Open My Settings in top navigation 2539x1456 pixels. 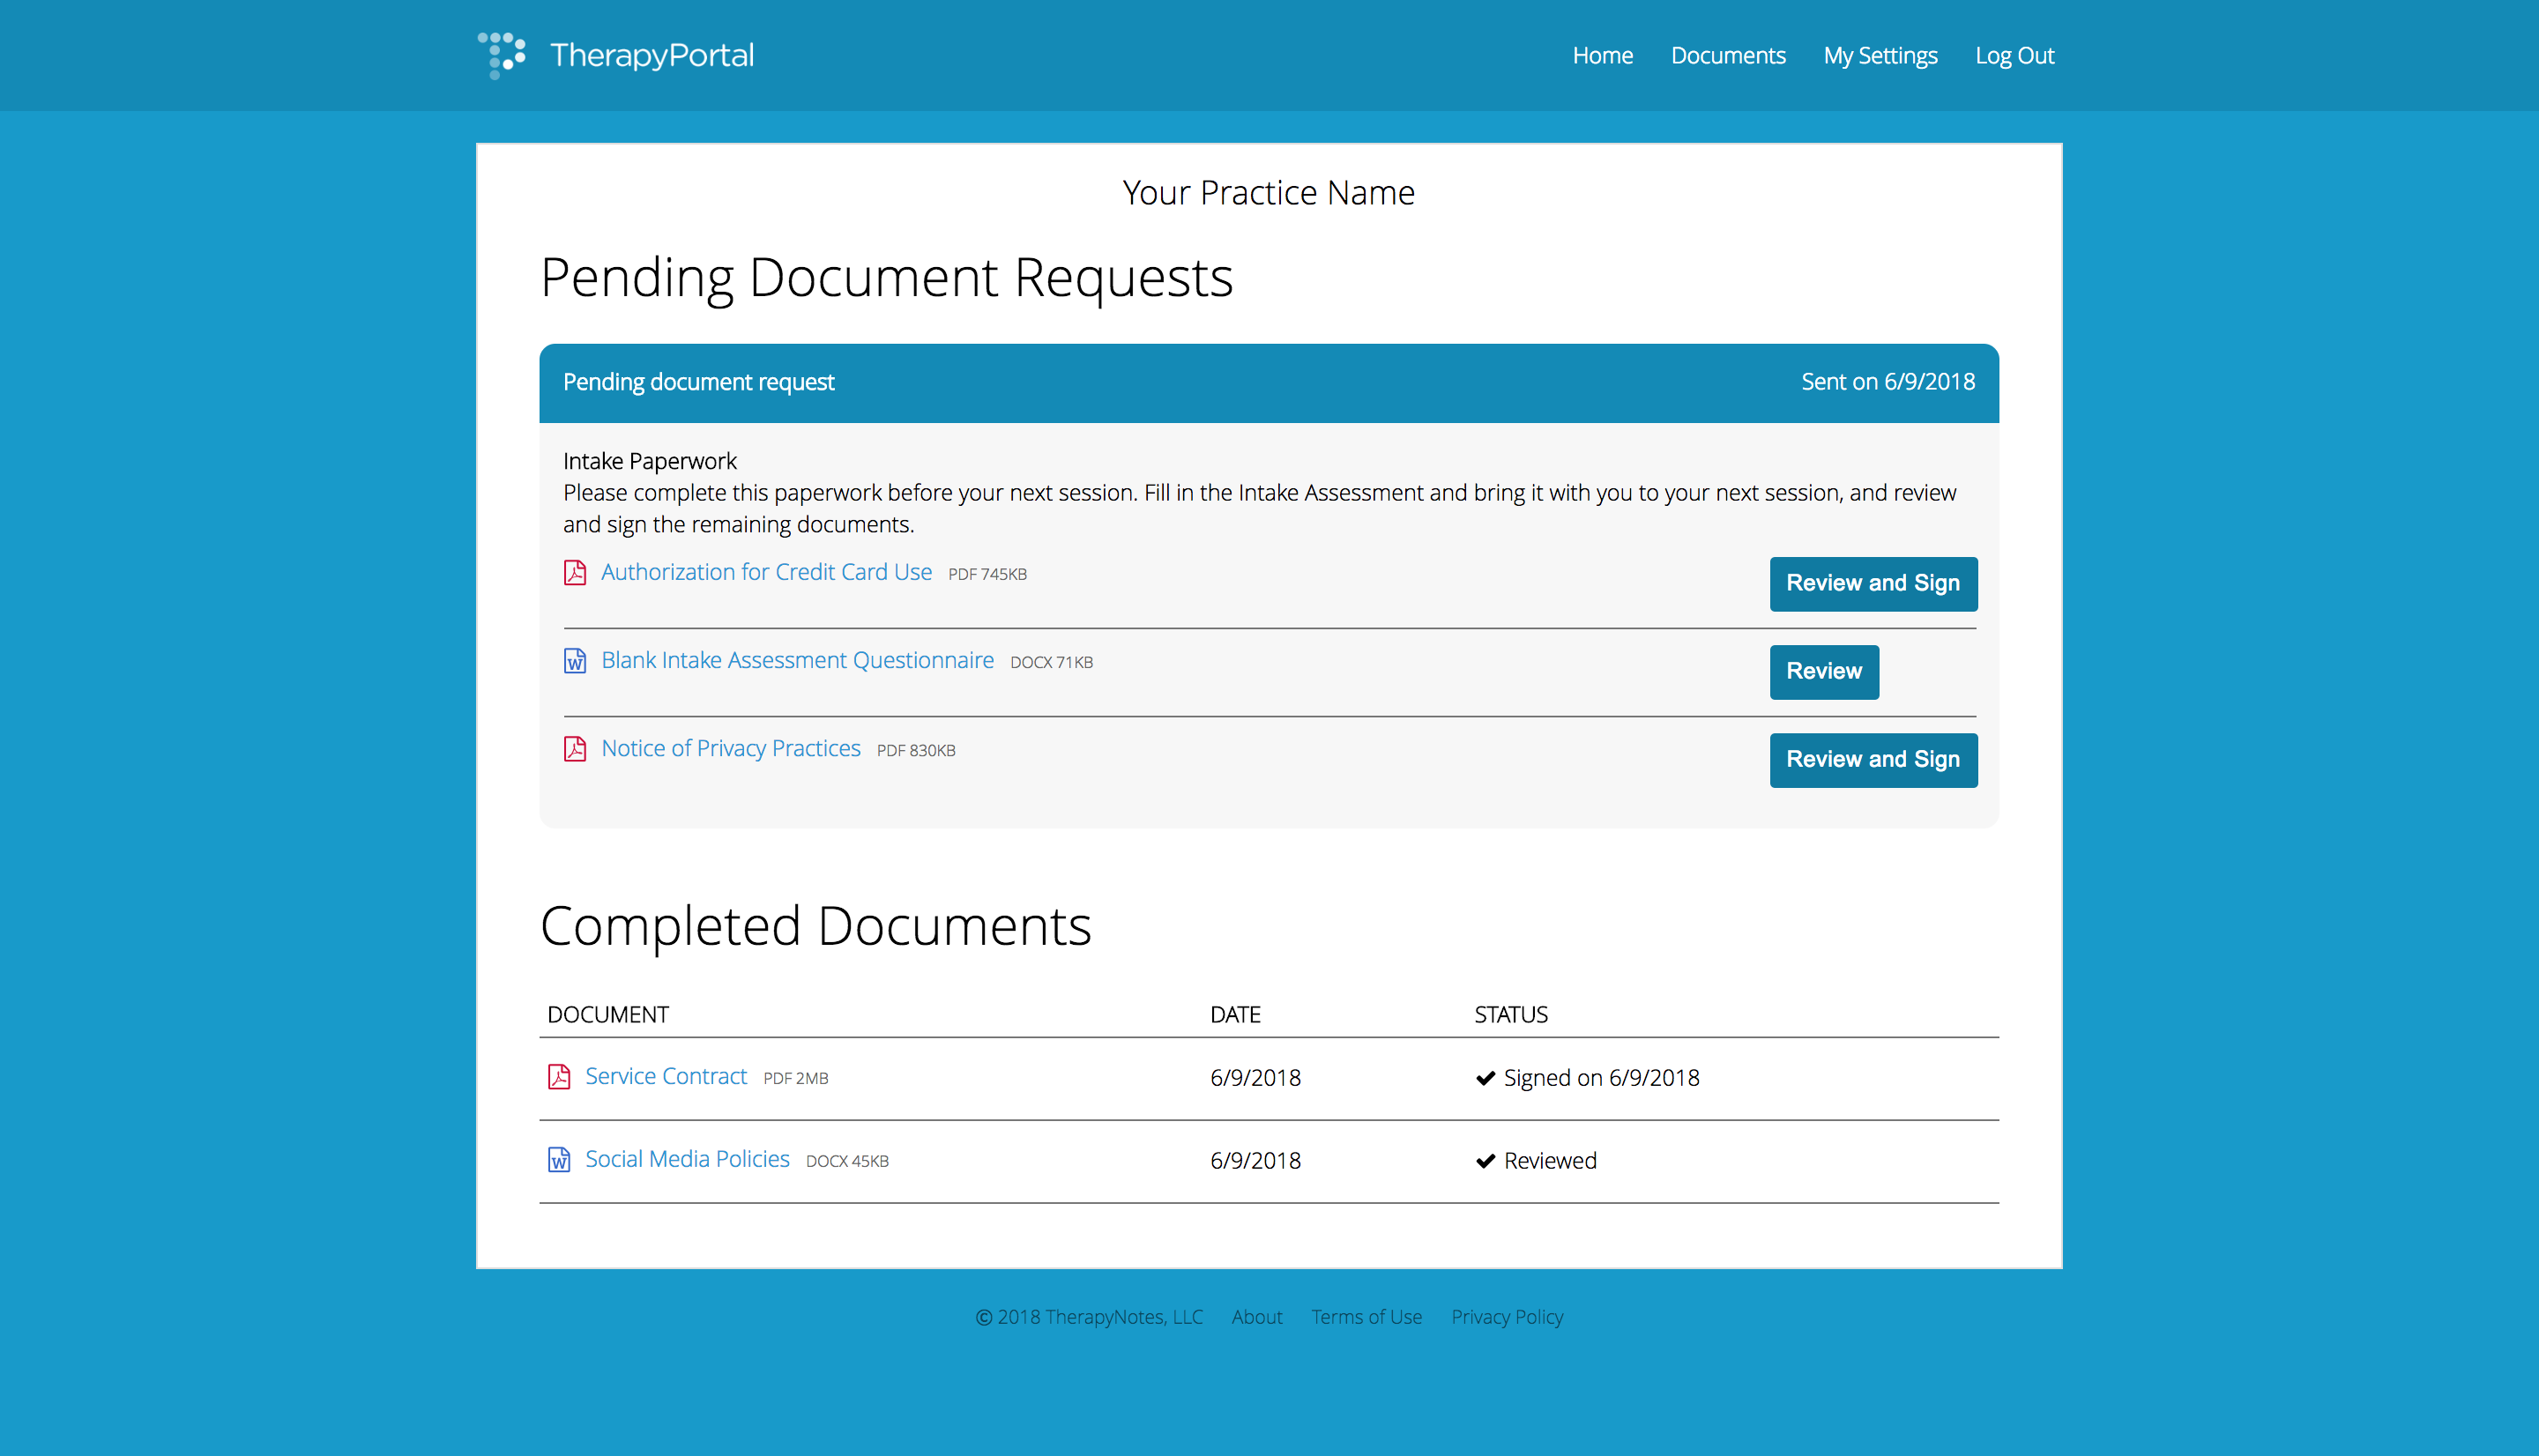point(1879,56)
